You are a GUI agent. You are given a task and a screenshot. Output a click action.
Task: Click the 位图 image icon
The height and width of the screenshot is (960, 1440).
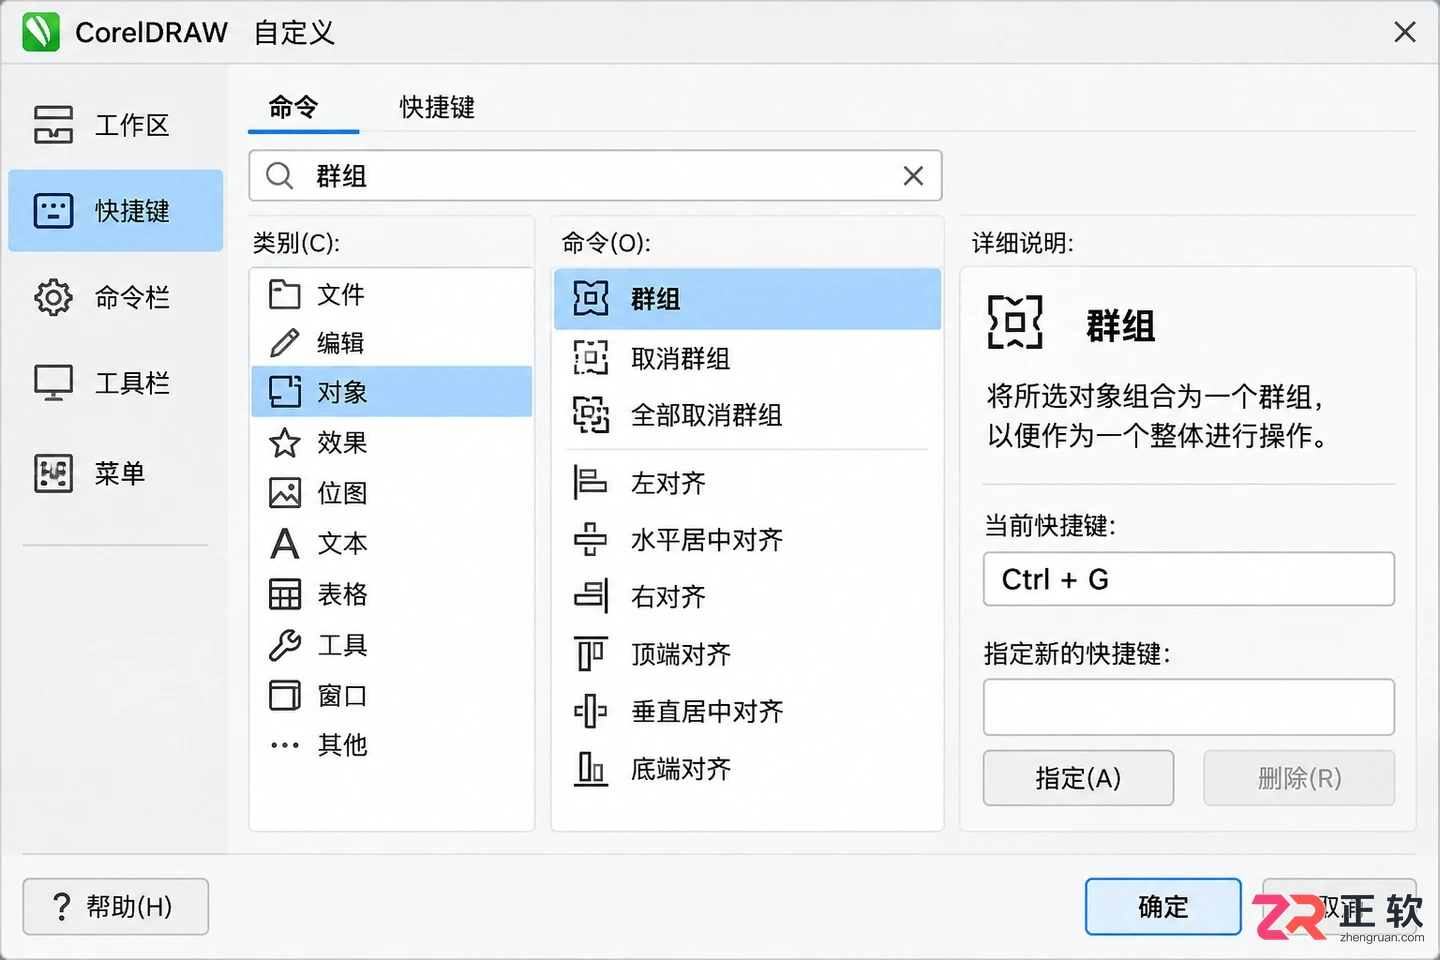[x=285, y=493]
